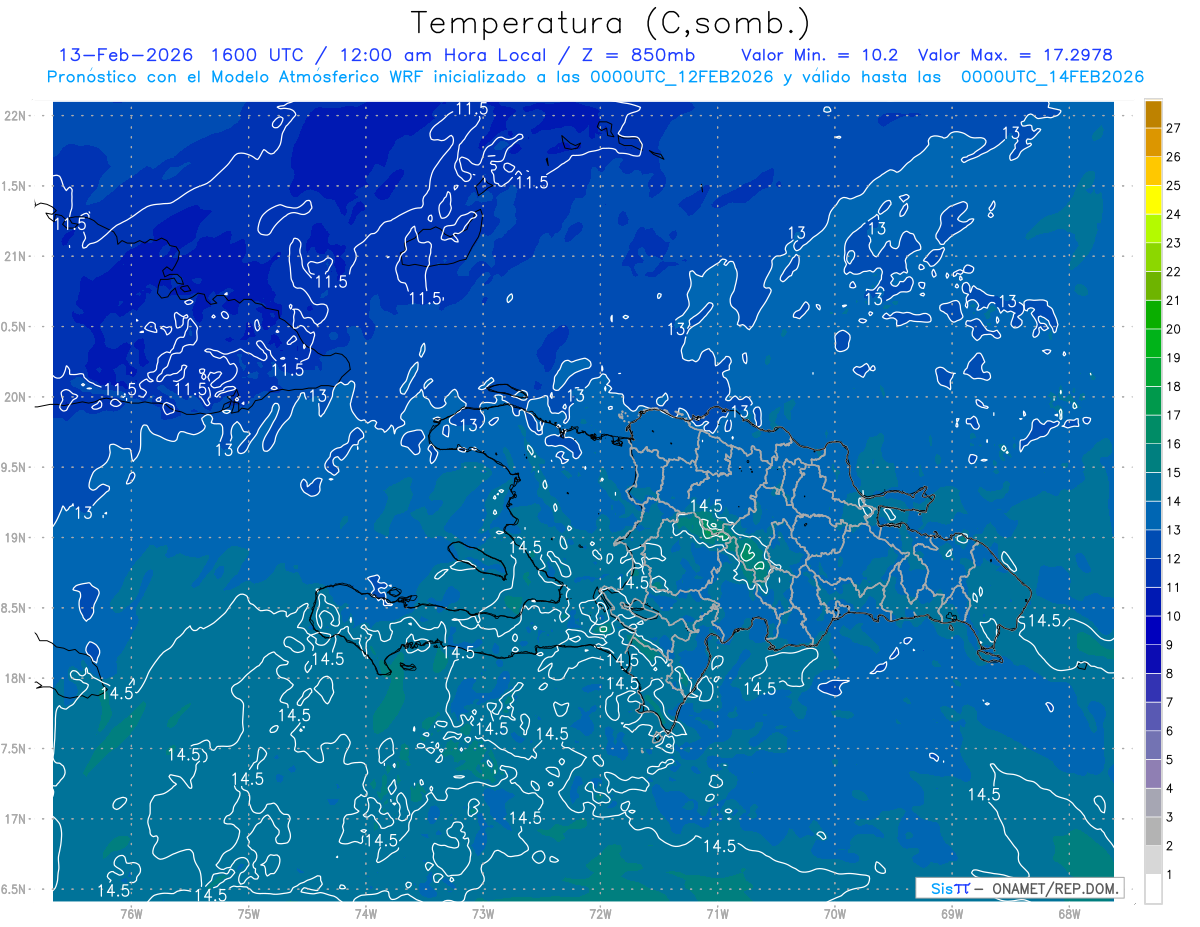1200x927 pixels.
Task: Click the '21N' latitude label
Action: [x=17, y=256]
